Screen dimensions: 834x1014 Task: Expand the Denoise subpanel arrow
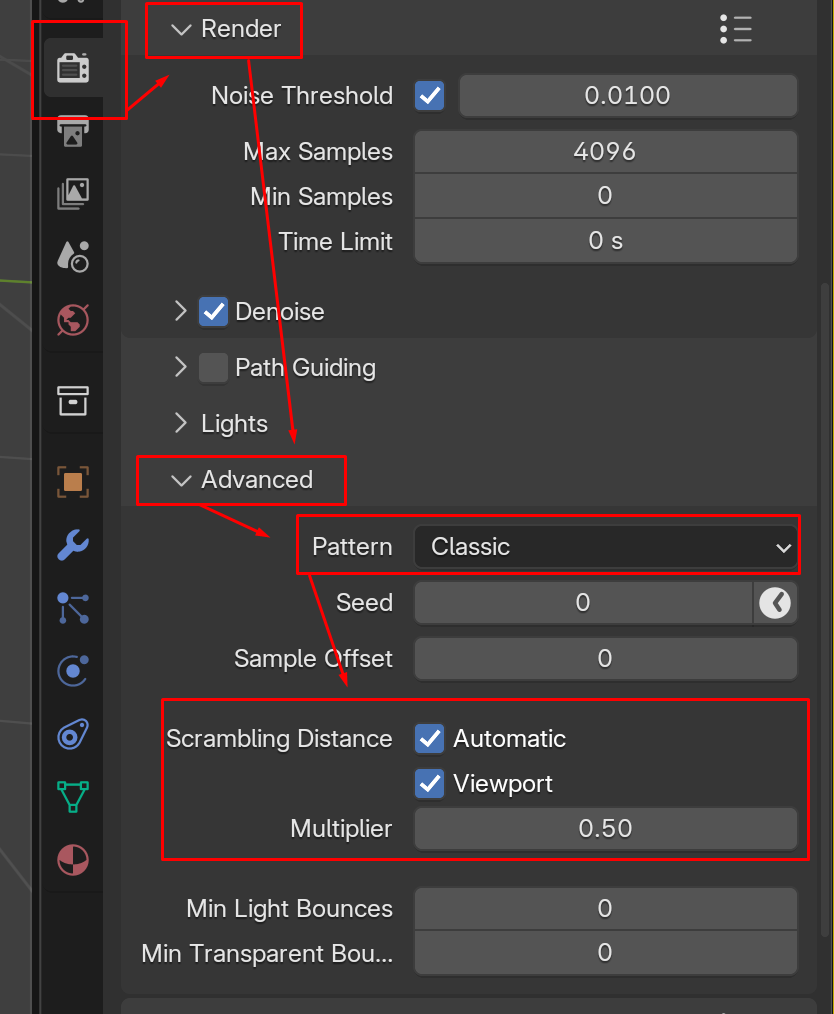coord(180,311)
